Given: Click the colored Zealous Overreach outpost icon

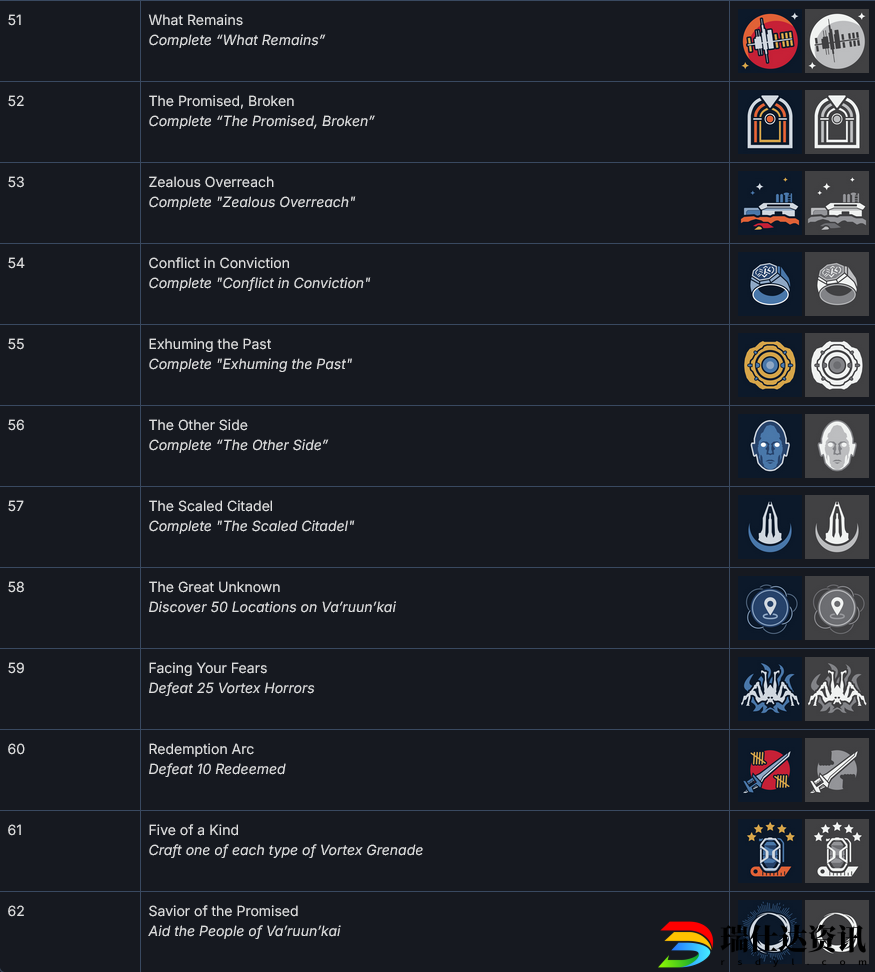Looking at the screenshot, I should (770, 203).
